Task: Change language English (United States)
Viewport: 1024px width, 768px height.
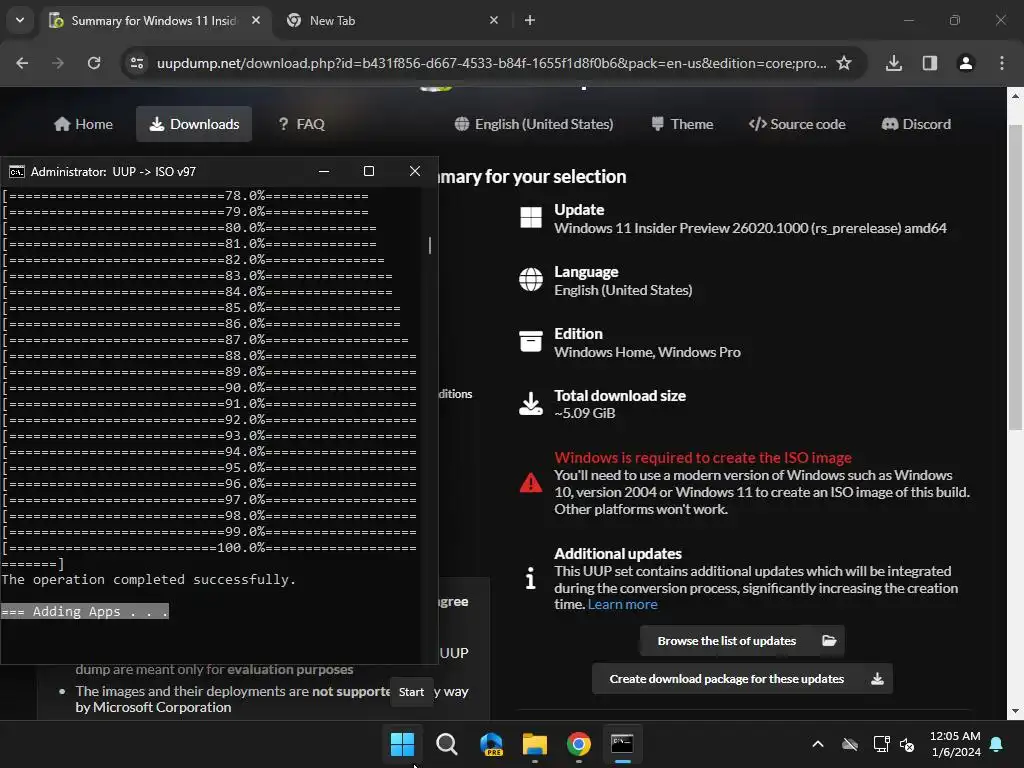Action: coord(534,124)
